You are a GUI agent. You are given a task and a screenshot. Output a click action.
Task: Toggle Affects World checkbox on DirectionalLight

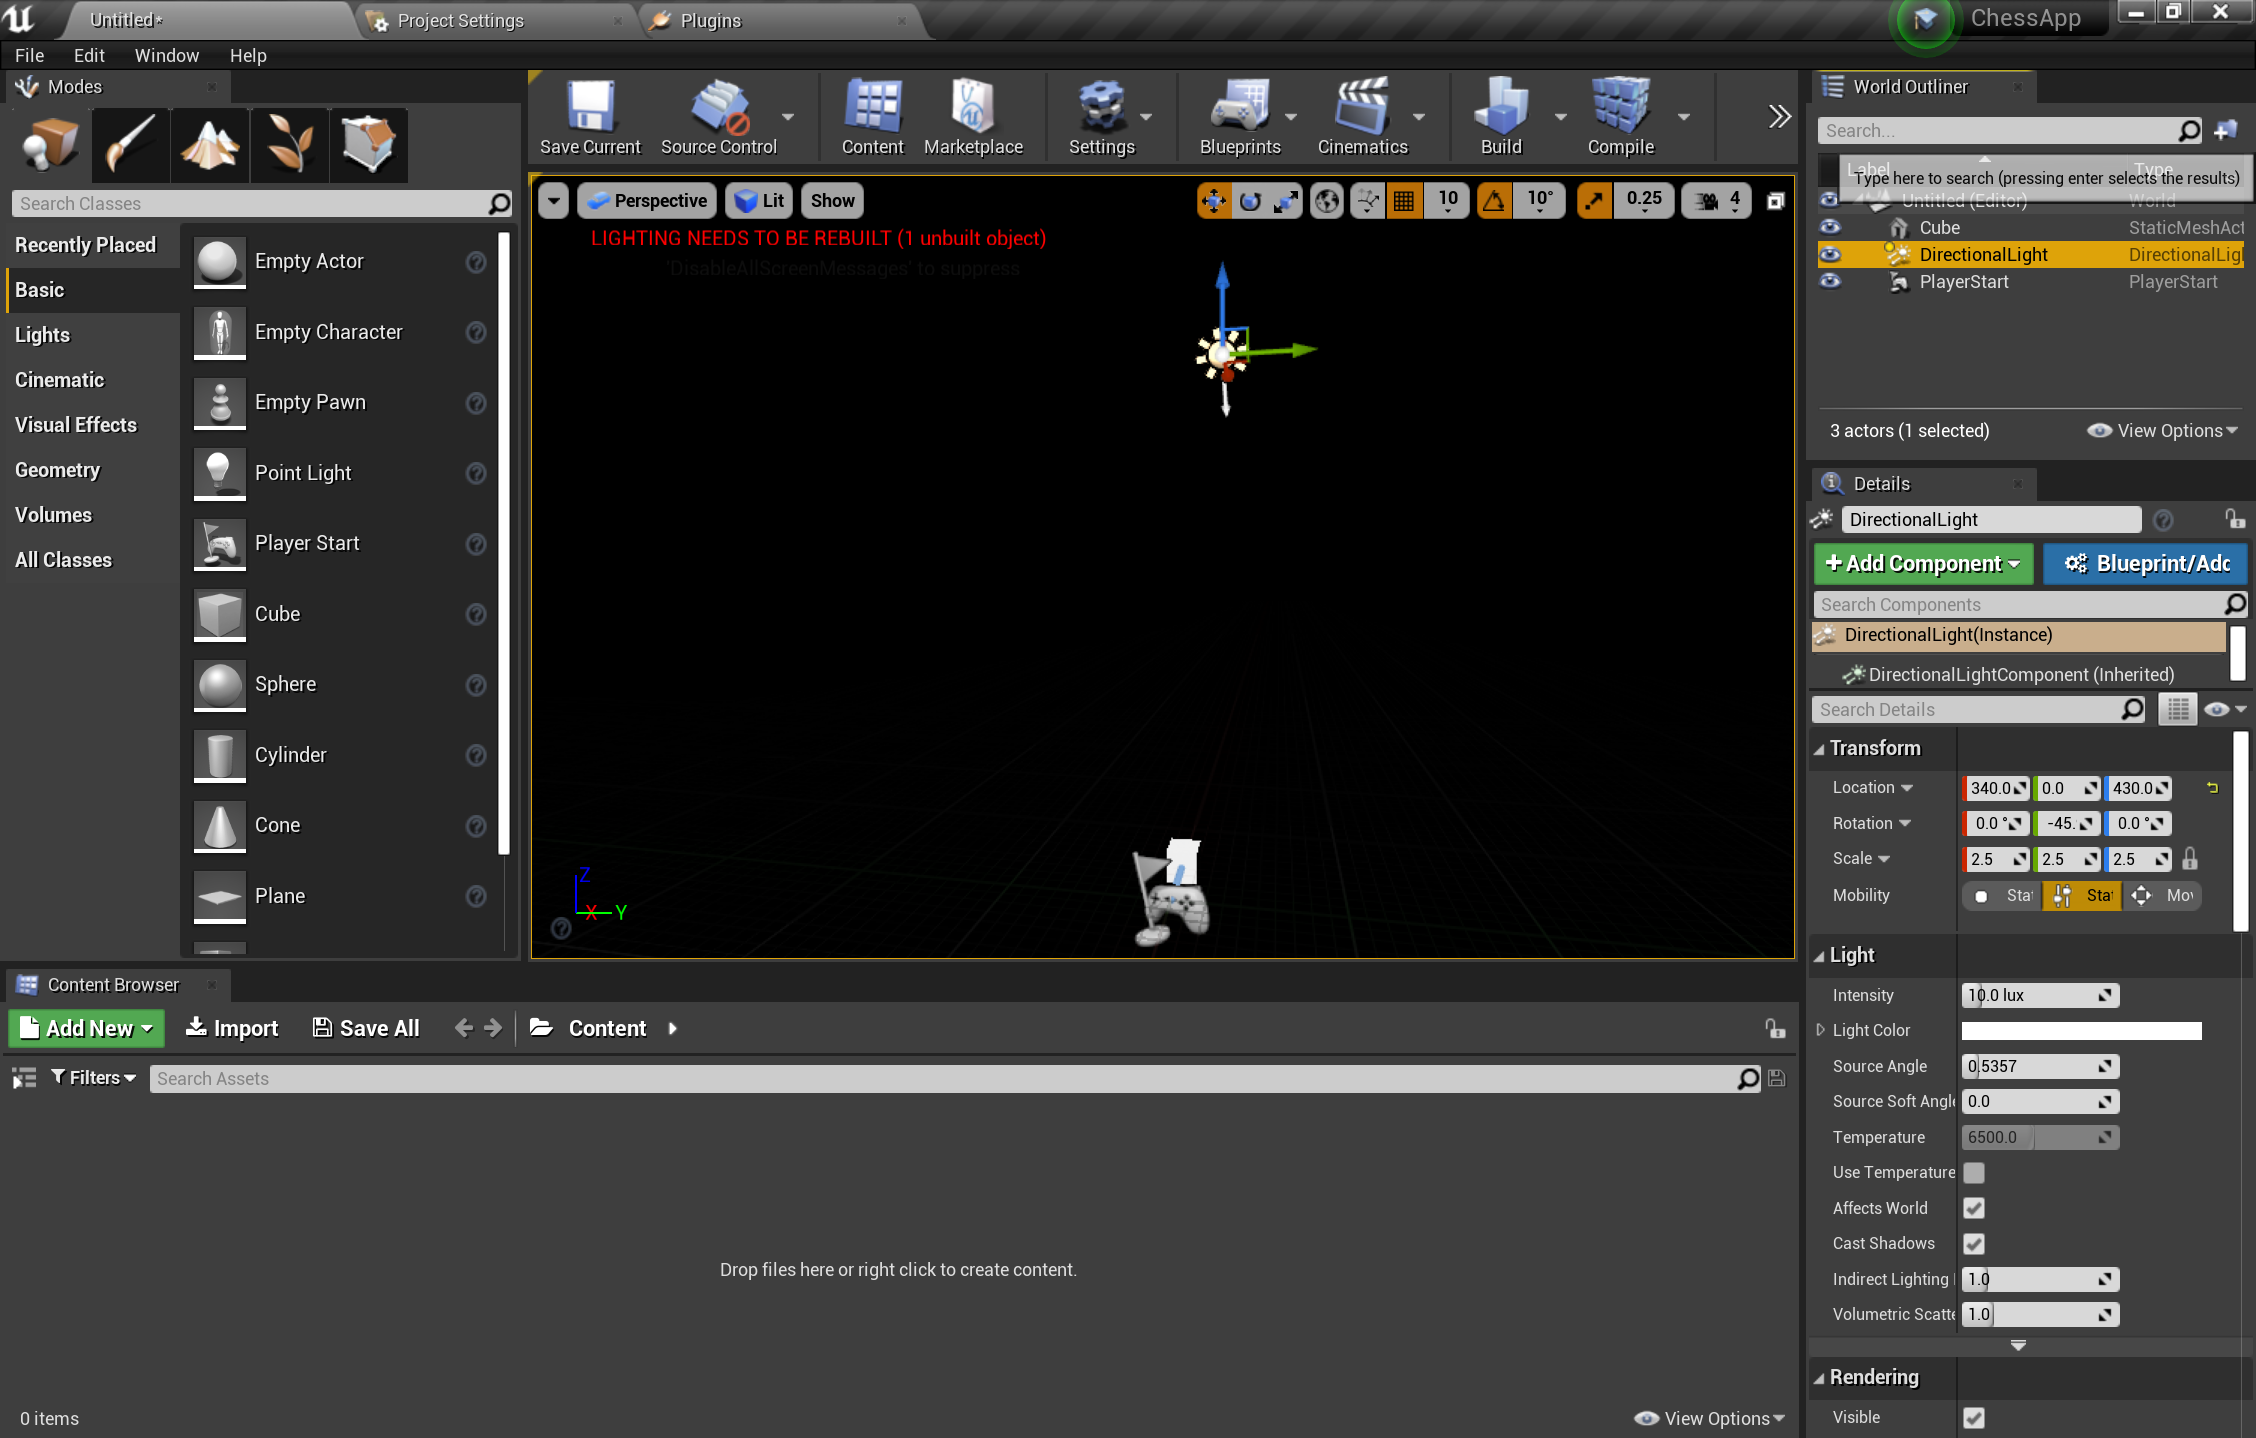pyautogui.click(x=1973, y=1208)
